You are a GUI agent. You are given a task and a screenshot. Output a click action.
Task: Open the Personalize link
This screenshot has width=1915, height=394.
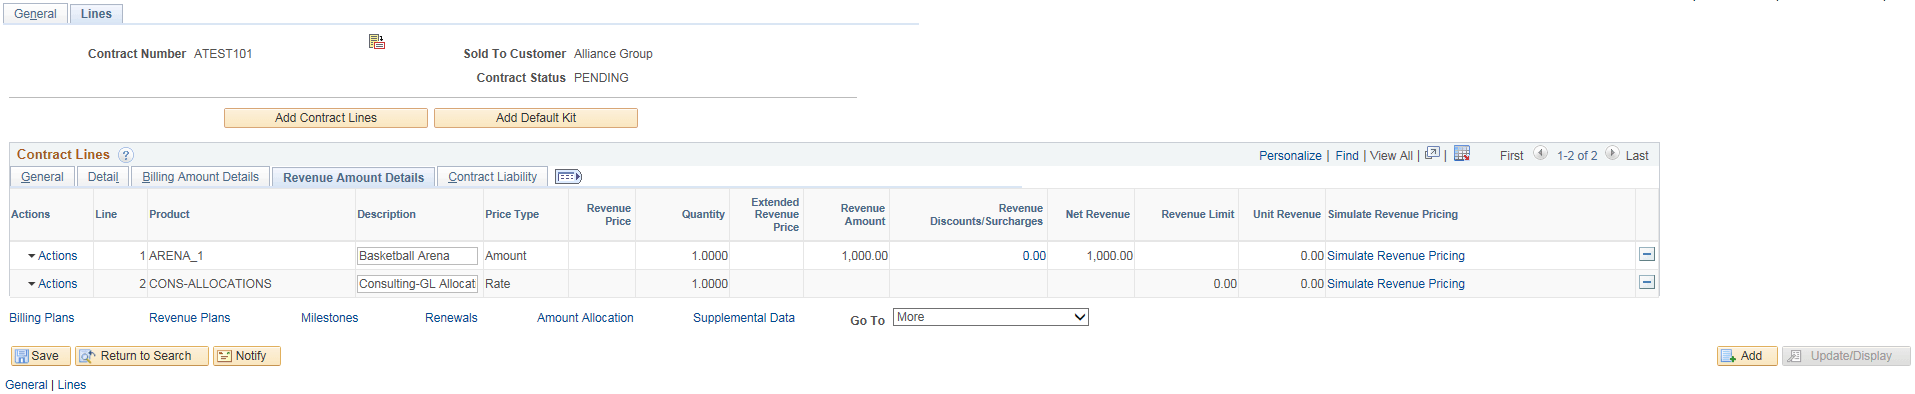1290,156
